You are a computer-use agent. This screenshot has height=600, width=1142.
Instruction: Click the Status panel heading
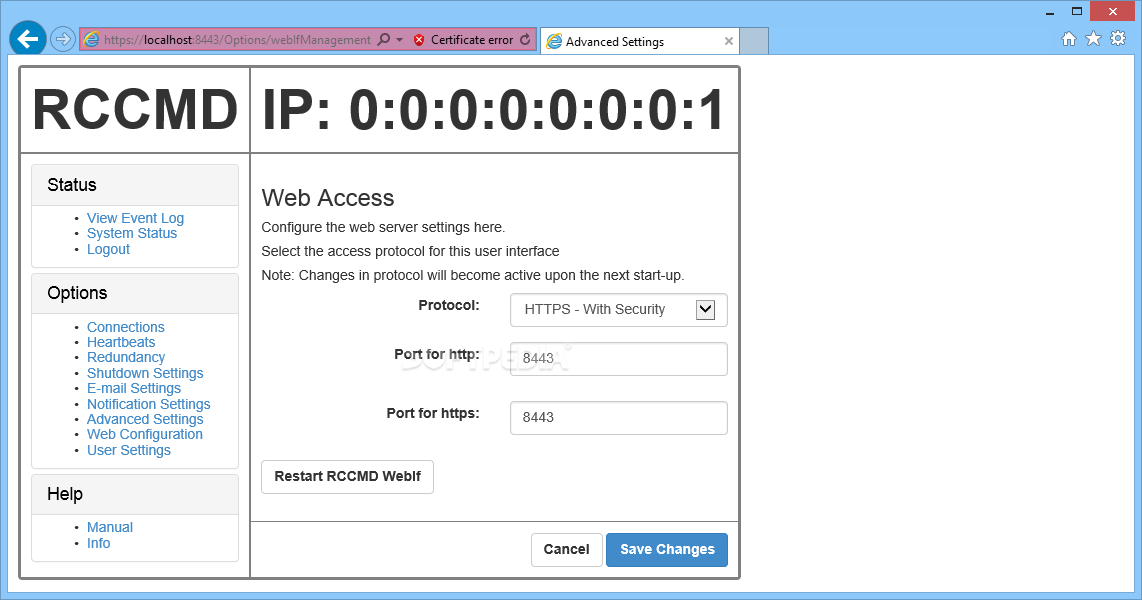pyautogui.click(x=135, y=185)
